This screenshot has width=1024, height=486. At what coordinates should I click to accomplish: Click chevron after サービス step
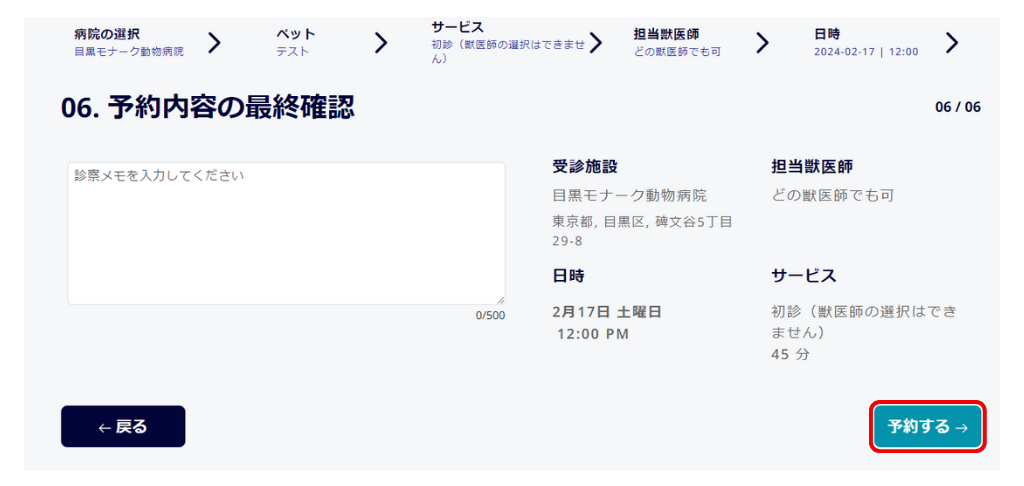pyautogui.click(x=596, y=43)
